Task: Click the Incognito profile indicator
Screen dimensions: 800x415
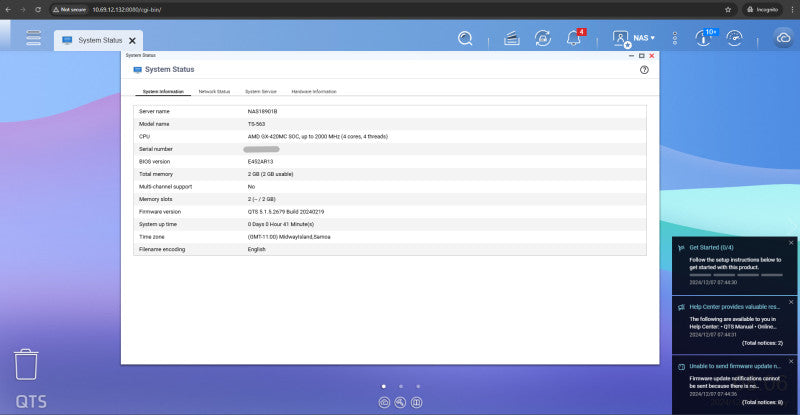Action: point(763,9)
